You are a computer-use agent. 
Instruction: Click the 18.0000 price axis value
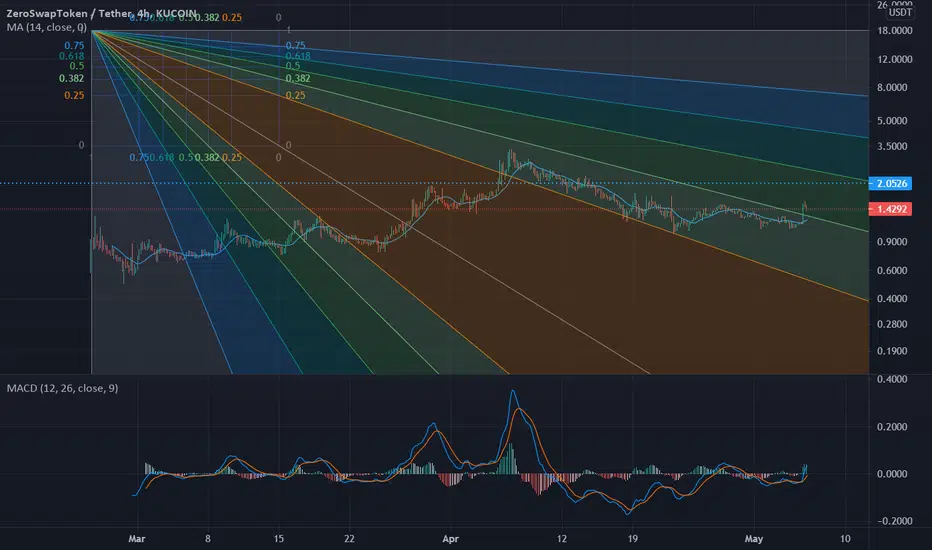pyautogui.click(x=895, y=30)
